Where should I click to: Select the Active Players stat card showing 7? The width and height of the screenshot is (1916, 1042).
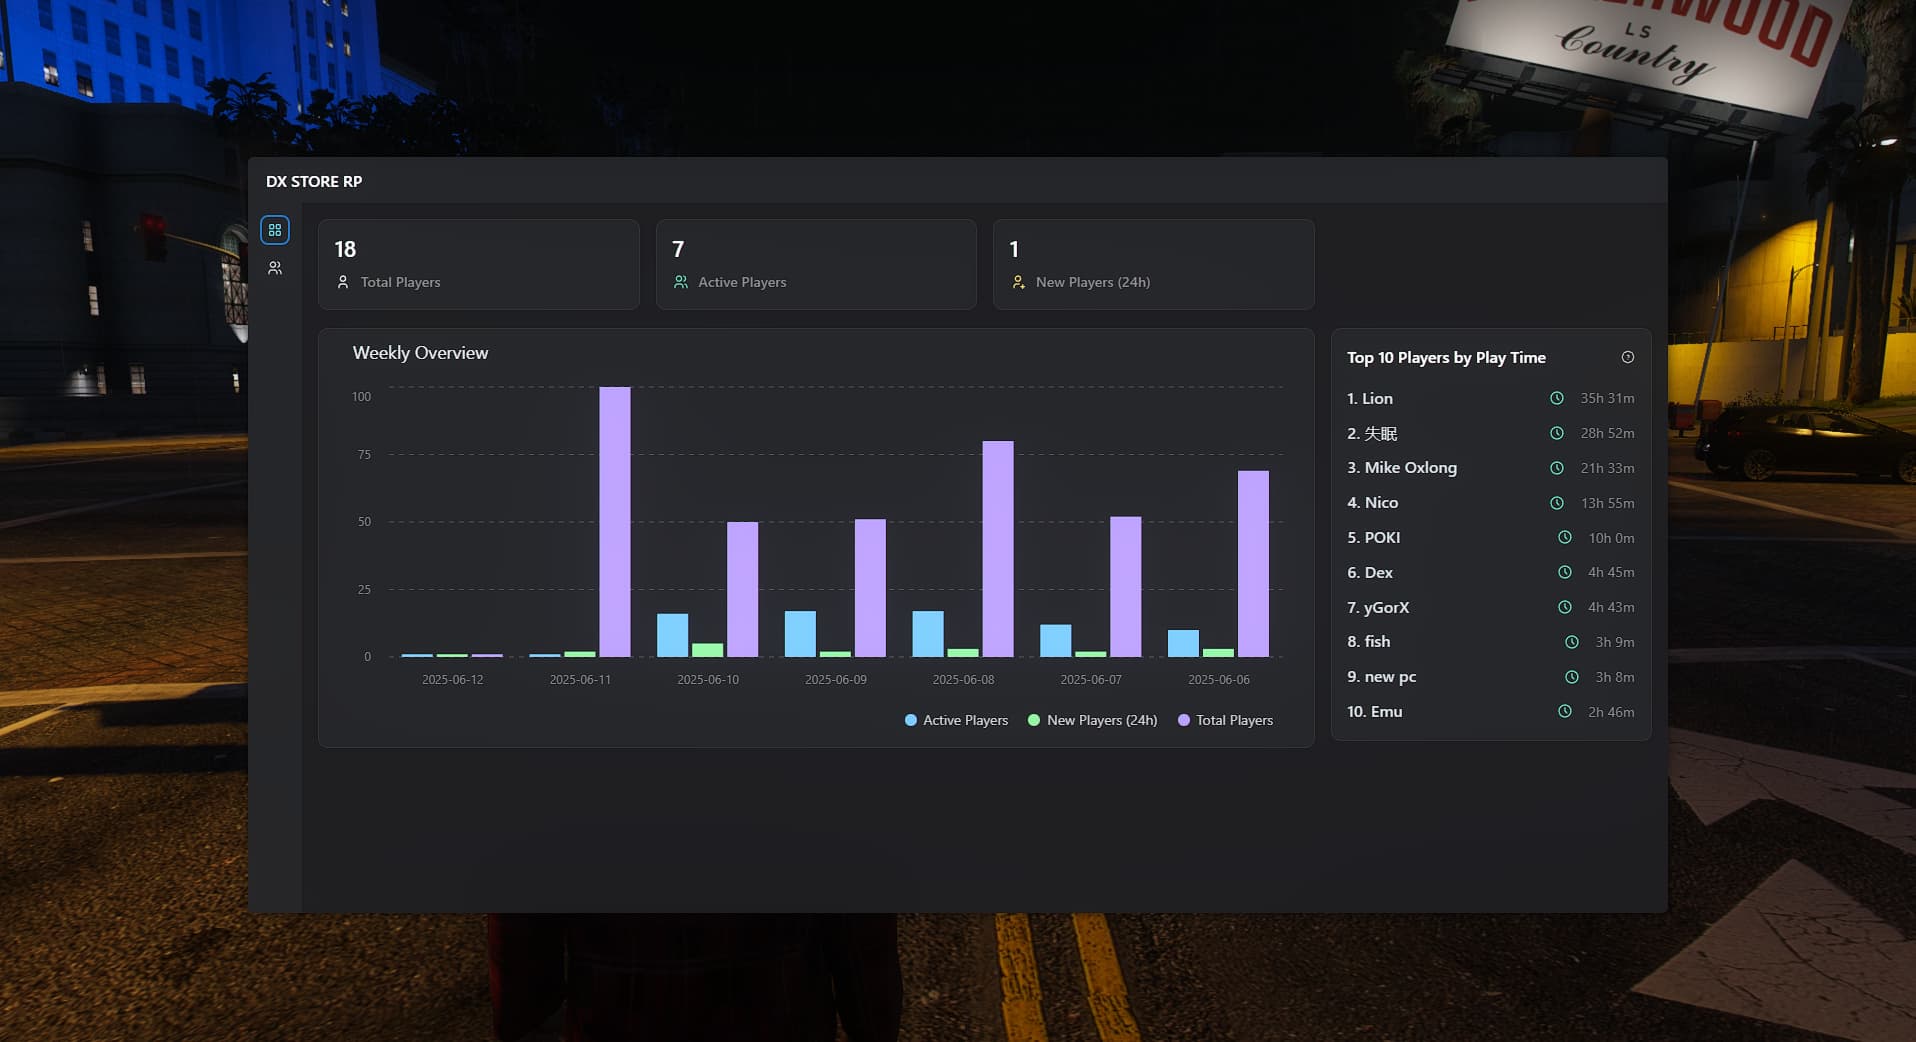pyautogui.click(x=815, y=264)
